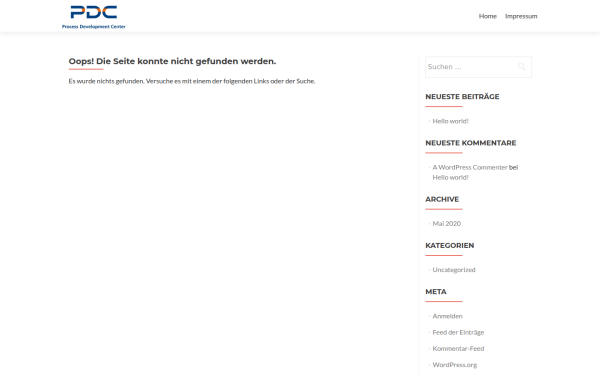The image size is (600, 375).
Task: Open the Impressum menu item
Action: click(521, 16)
